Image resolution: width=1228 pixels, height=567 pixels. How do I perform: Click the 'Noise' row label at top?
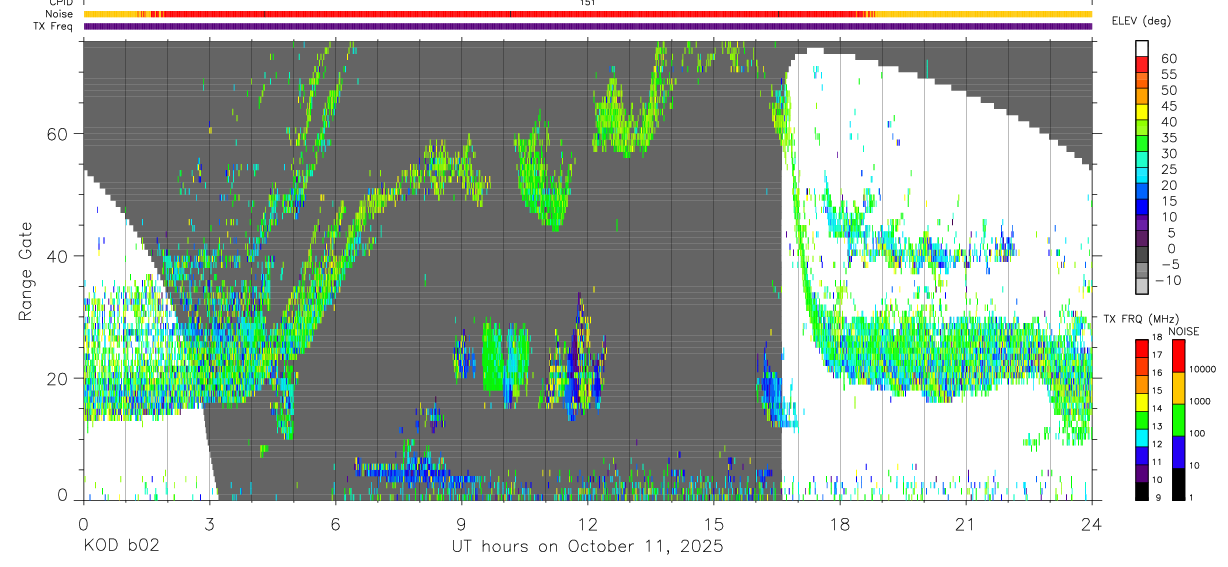pos(59,14)
